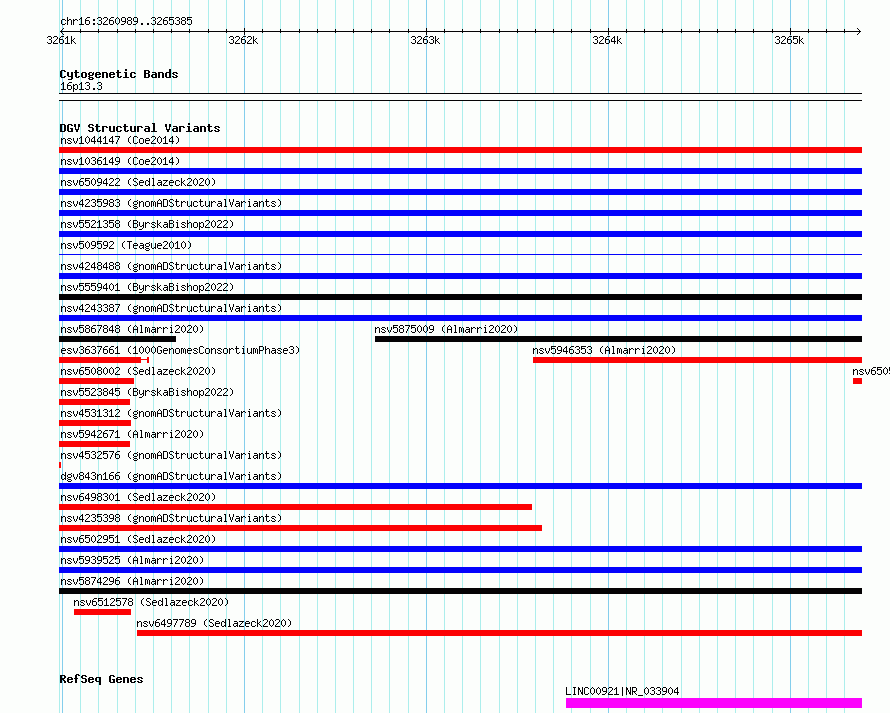Select the blue bar under nsv5939525
The height and width of the screenshot is (713, 890).
pos(460,570)
